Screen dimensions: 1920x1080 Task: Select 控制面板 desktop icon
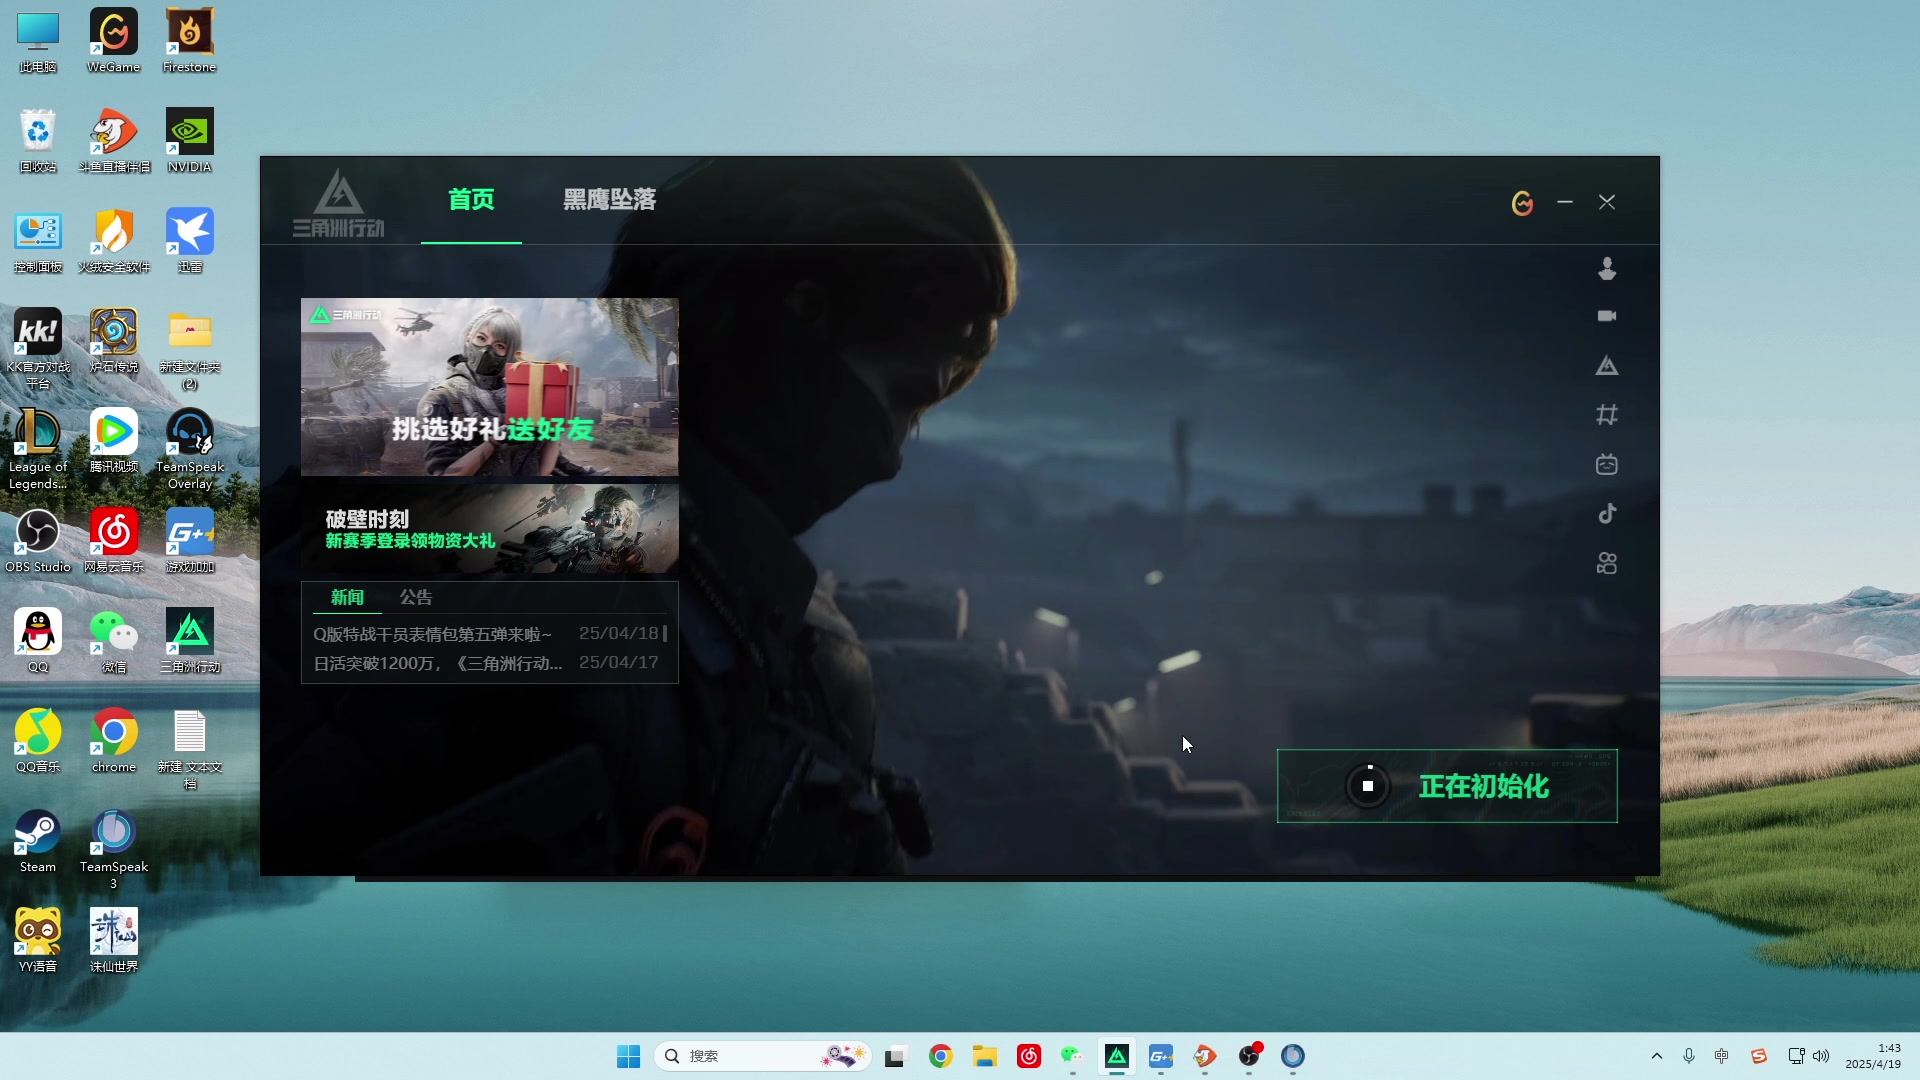pyautogui.click(x=38, y=241)
